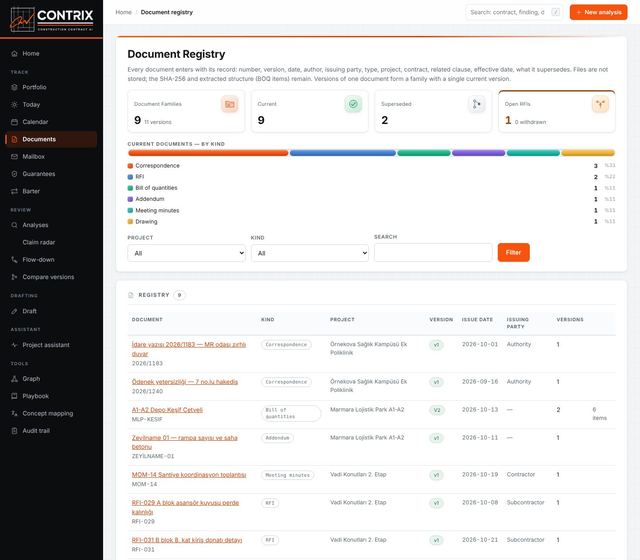
Task: Click Document Families folder icon
Action: (x=230, y=104)
